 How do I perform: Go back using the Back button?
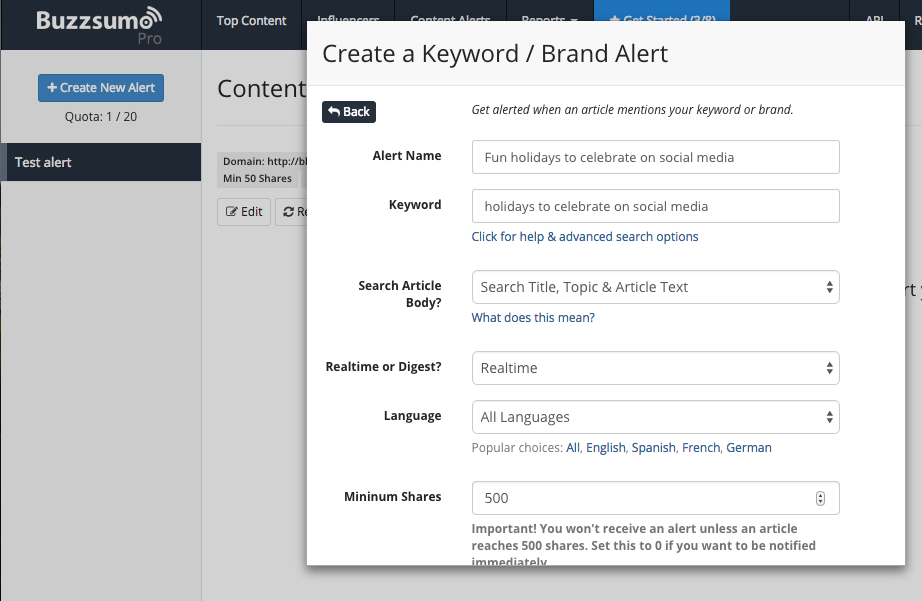tap(349, 112)
